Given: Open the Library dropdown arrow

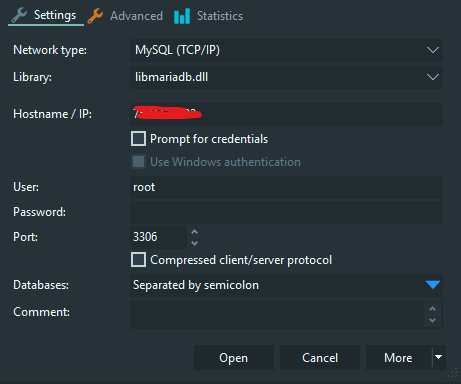Looking at the screenshot, I should click(x=433, y=77).
